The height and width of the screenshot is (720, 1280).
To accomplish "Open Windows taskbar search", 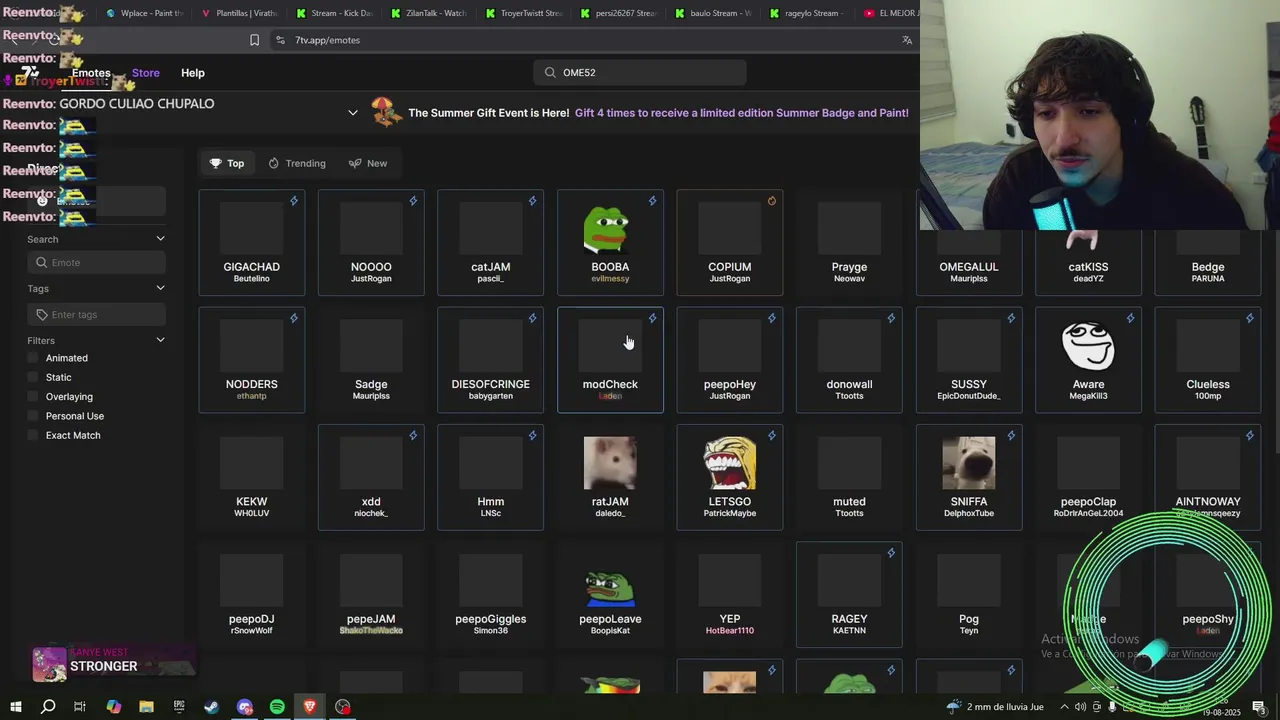I will pos(48,707).
